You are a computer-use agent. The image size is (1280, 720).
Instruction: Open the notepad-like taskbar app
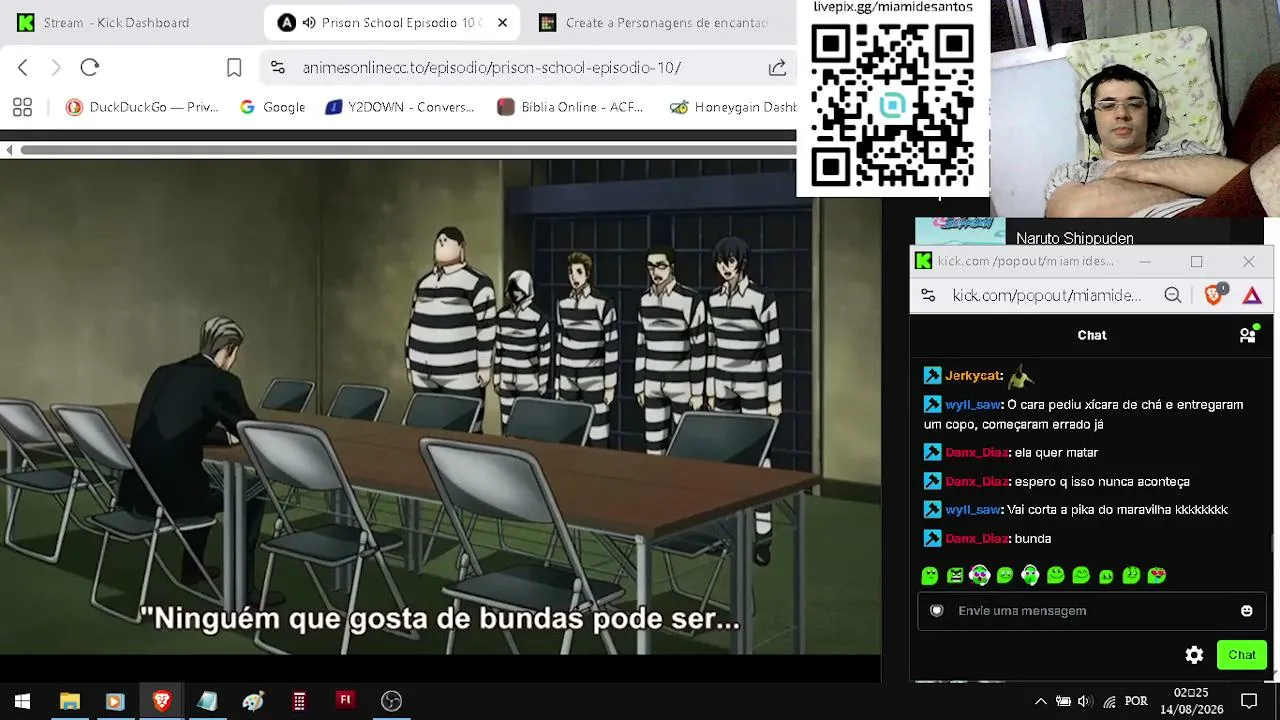[x=207, y=701]
